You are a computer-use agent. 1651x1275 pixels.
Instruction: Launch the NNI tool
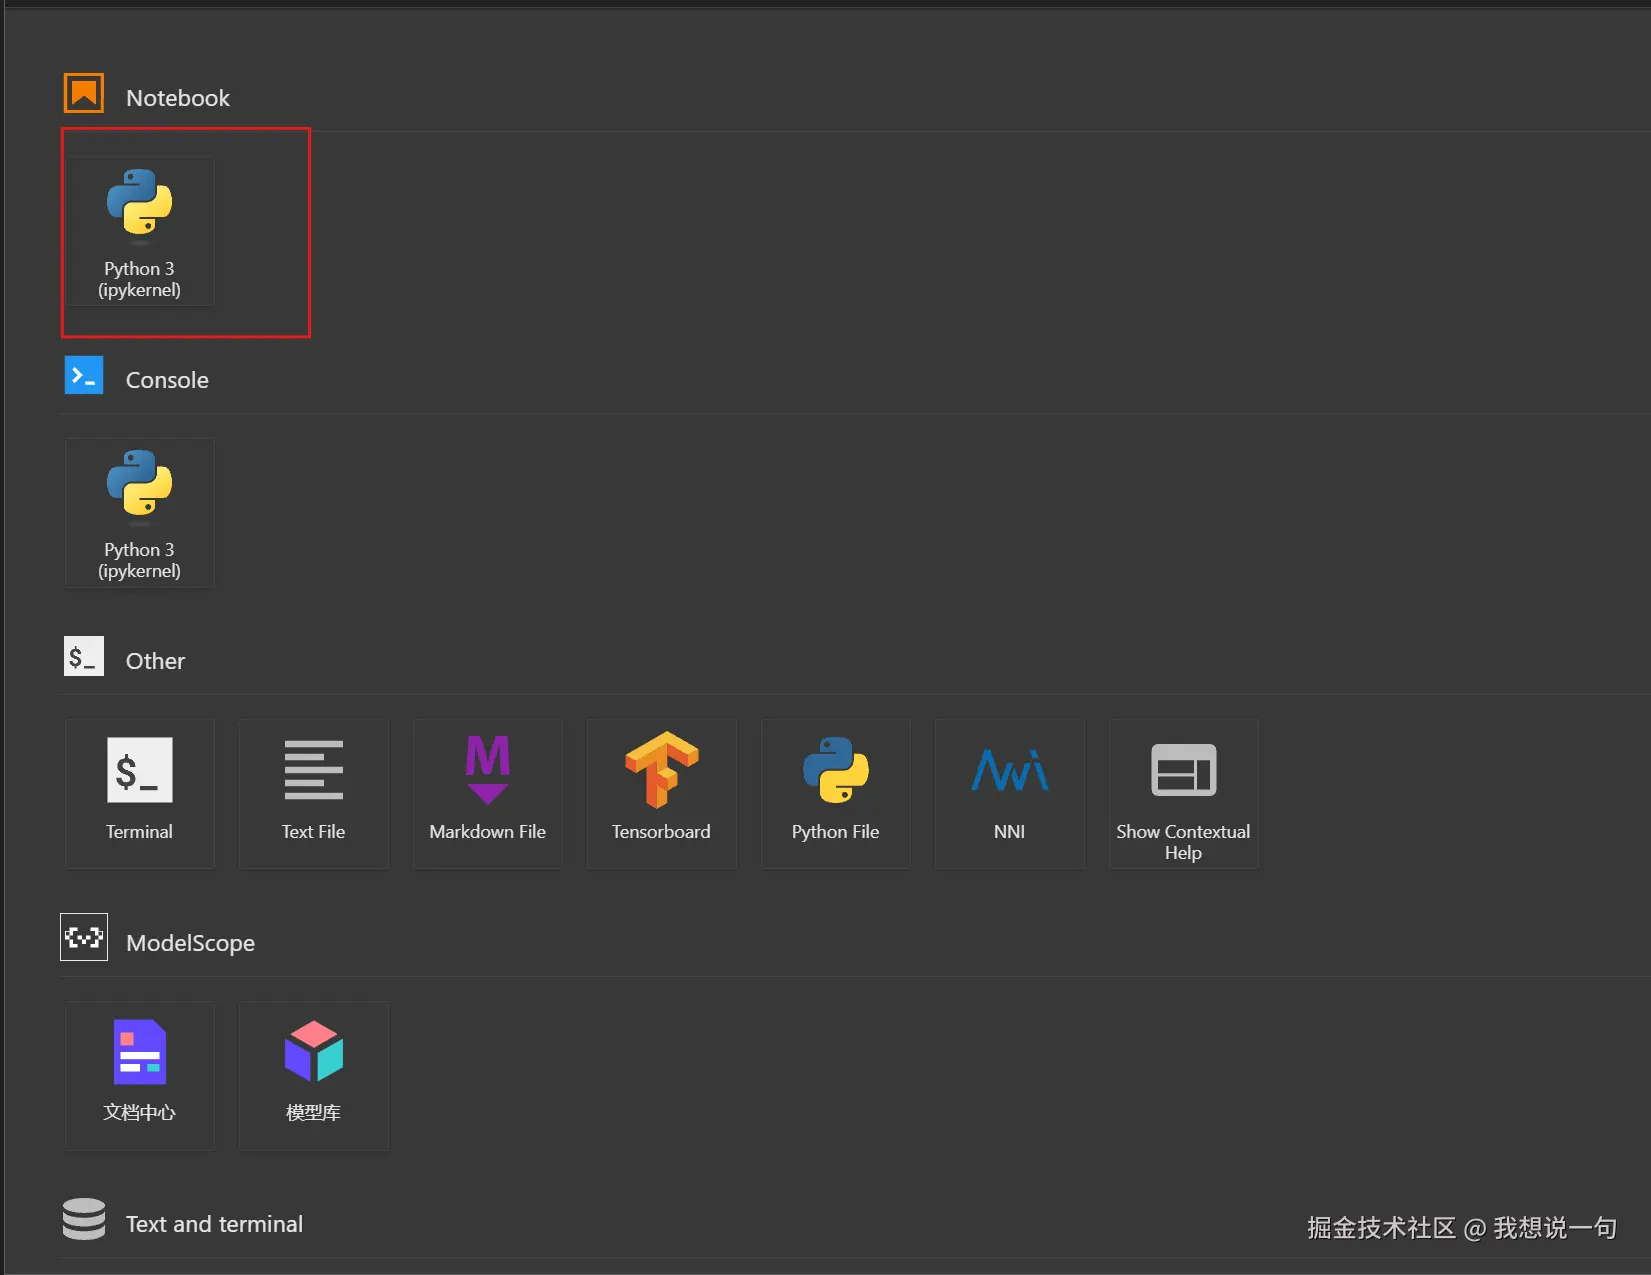(1010, 794)
